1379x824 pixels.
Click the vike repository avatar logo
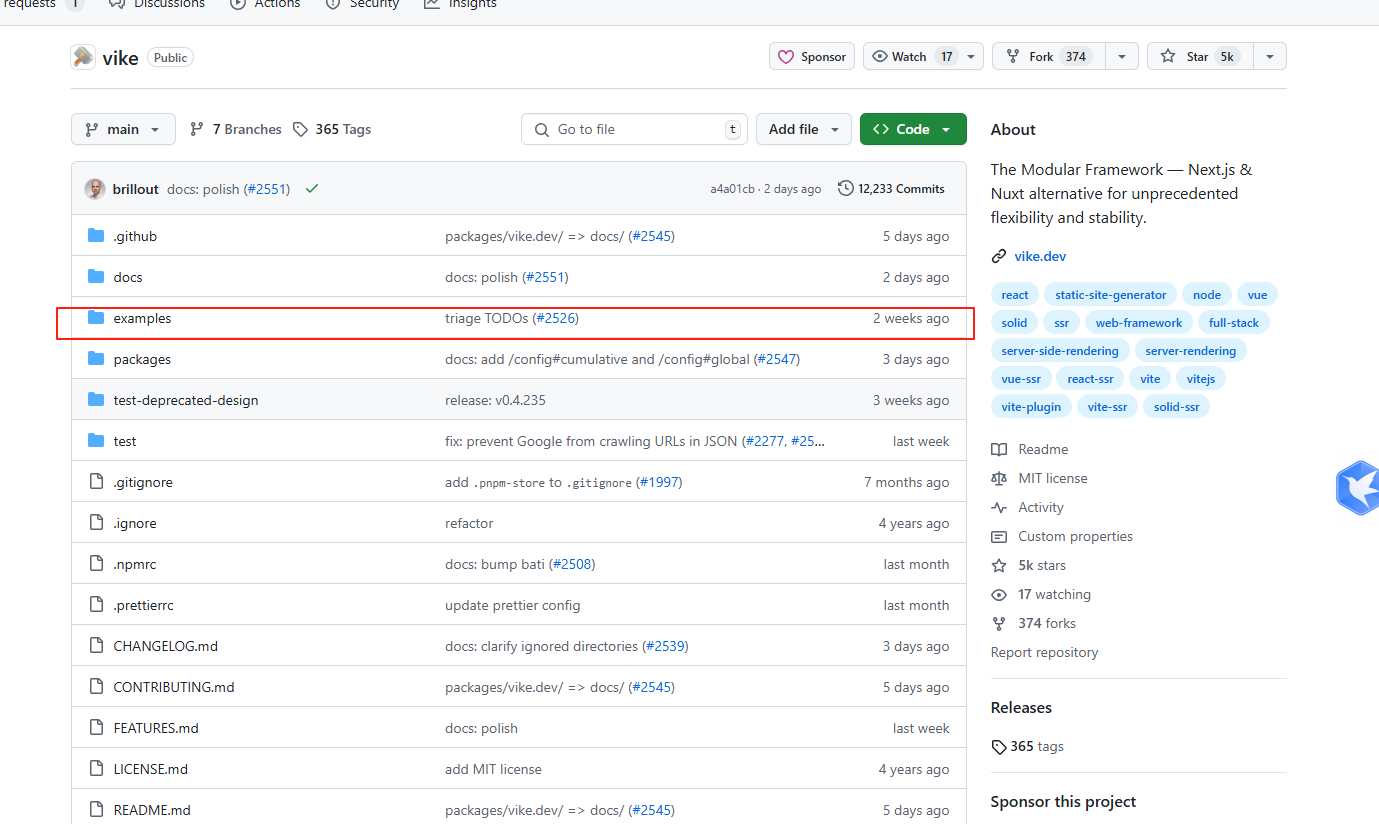tap(83, 57)
